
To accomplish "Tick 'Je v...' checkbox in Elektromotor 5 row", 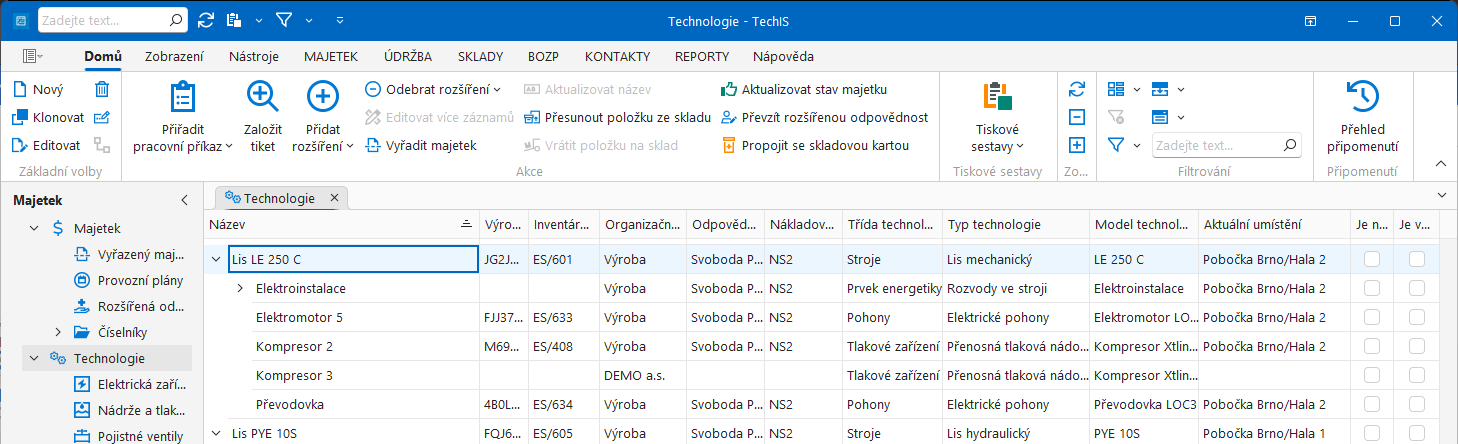I will pos(1417,317).
